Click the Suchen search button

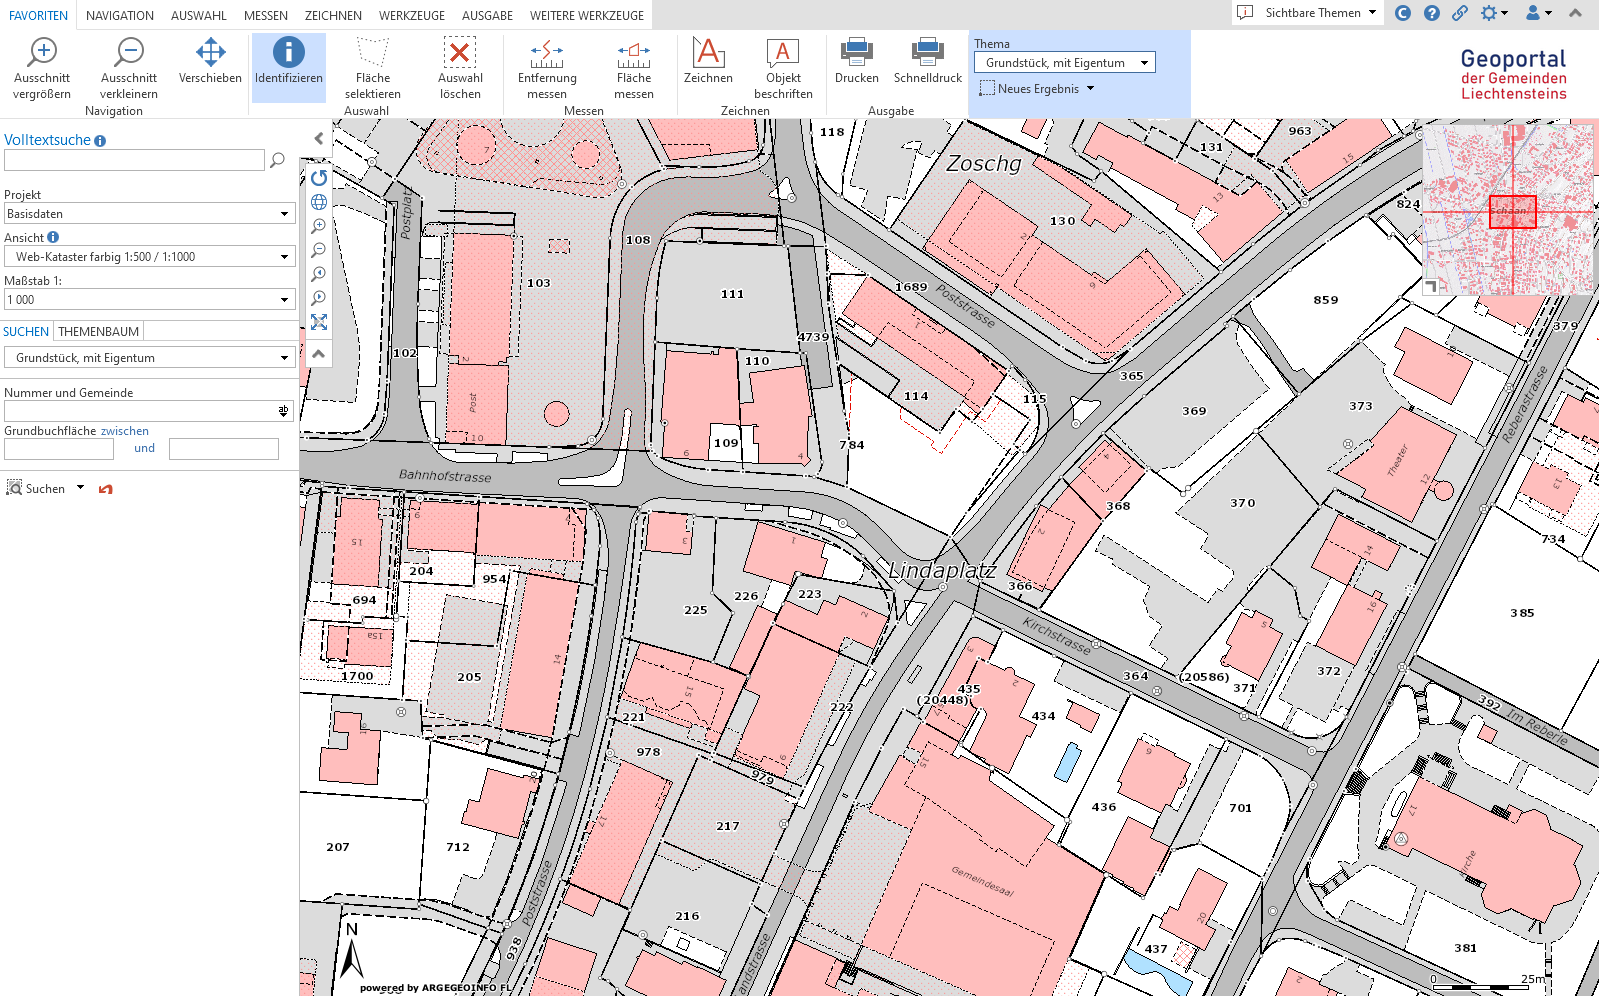click(37, 489)
